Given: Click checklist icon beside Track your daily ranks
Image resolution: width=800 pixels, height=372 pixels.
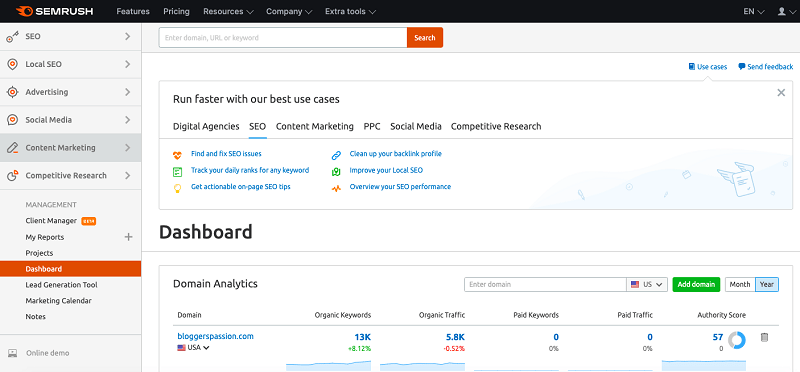Looking at the screenshot, I should coord(178,171).
